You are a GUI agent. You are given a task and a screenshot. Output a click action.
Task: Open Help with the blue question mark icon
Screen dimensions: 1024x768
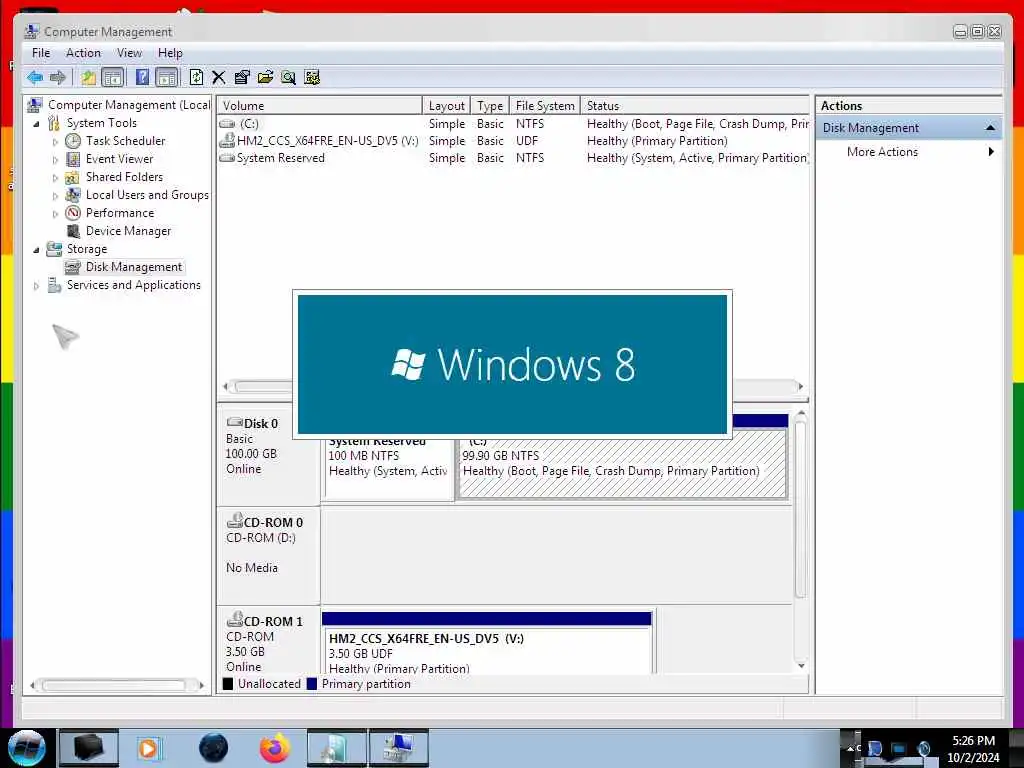[142, 78]
